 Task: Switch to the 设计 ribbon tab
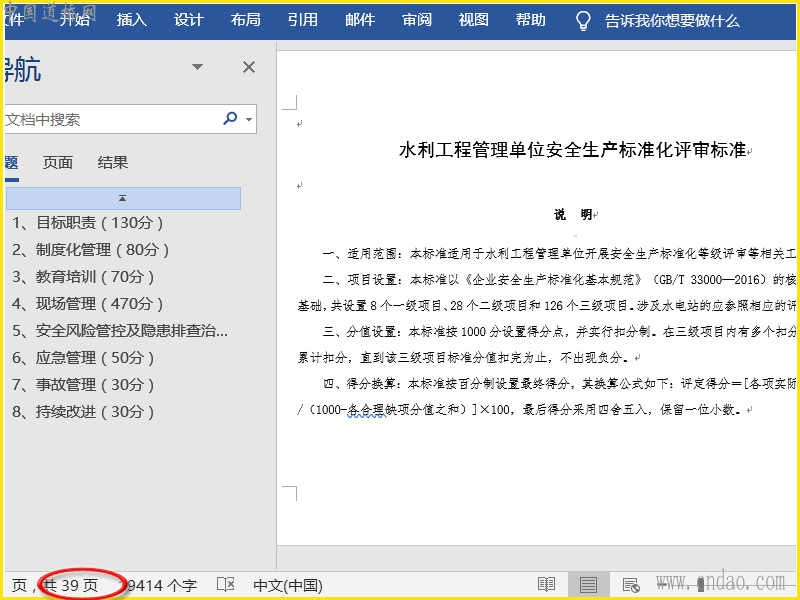(189, 20)
